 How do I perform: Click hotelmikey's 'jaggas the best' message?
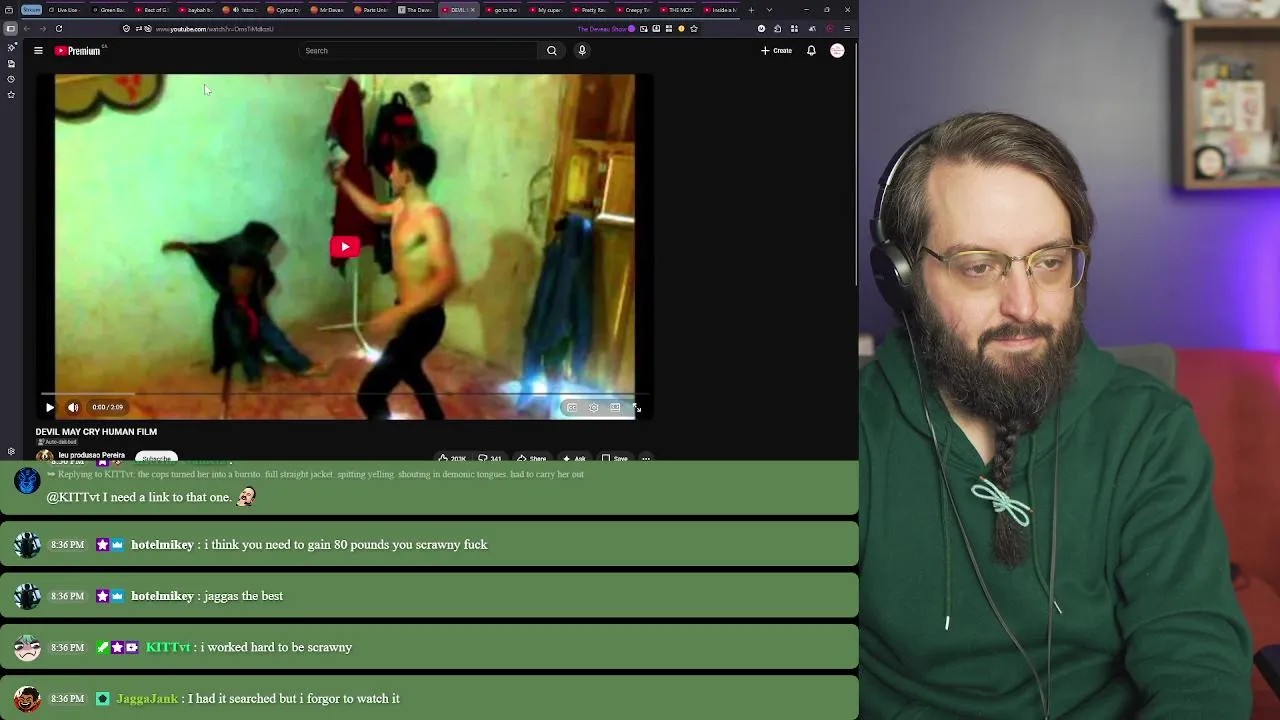click(x=244, y=596)
